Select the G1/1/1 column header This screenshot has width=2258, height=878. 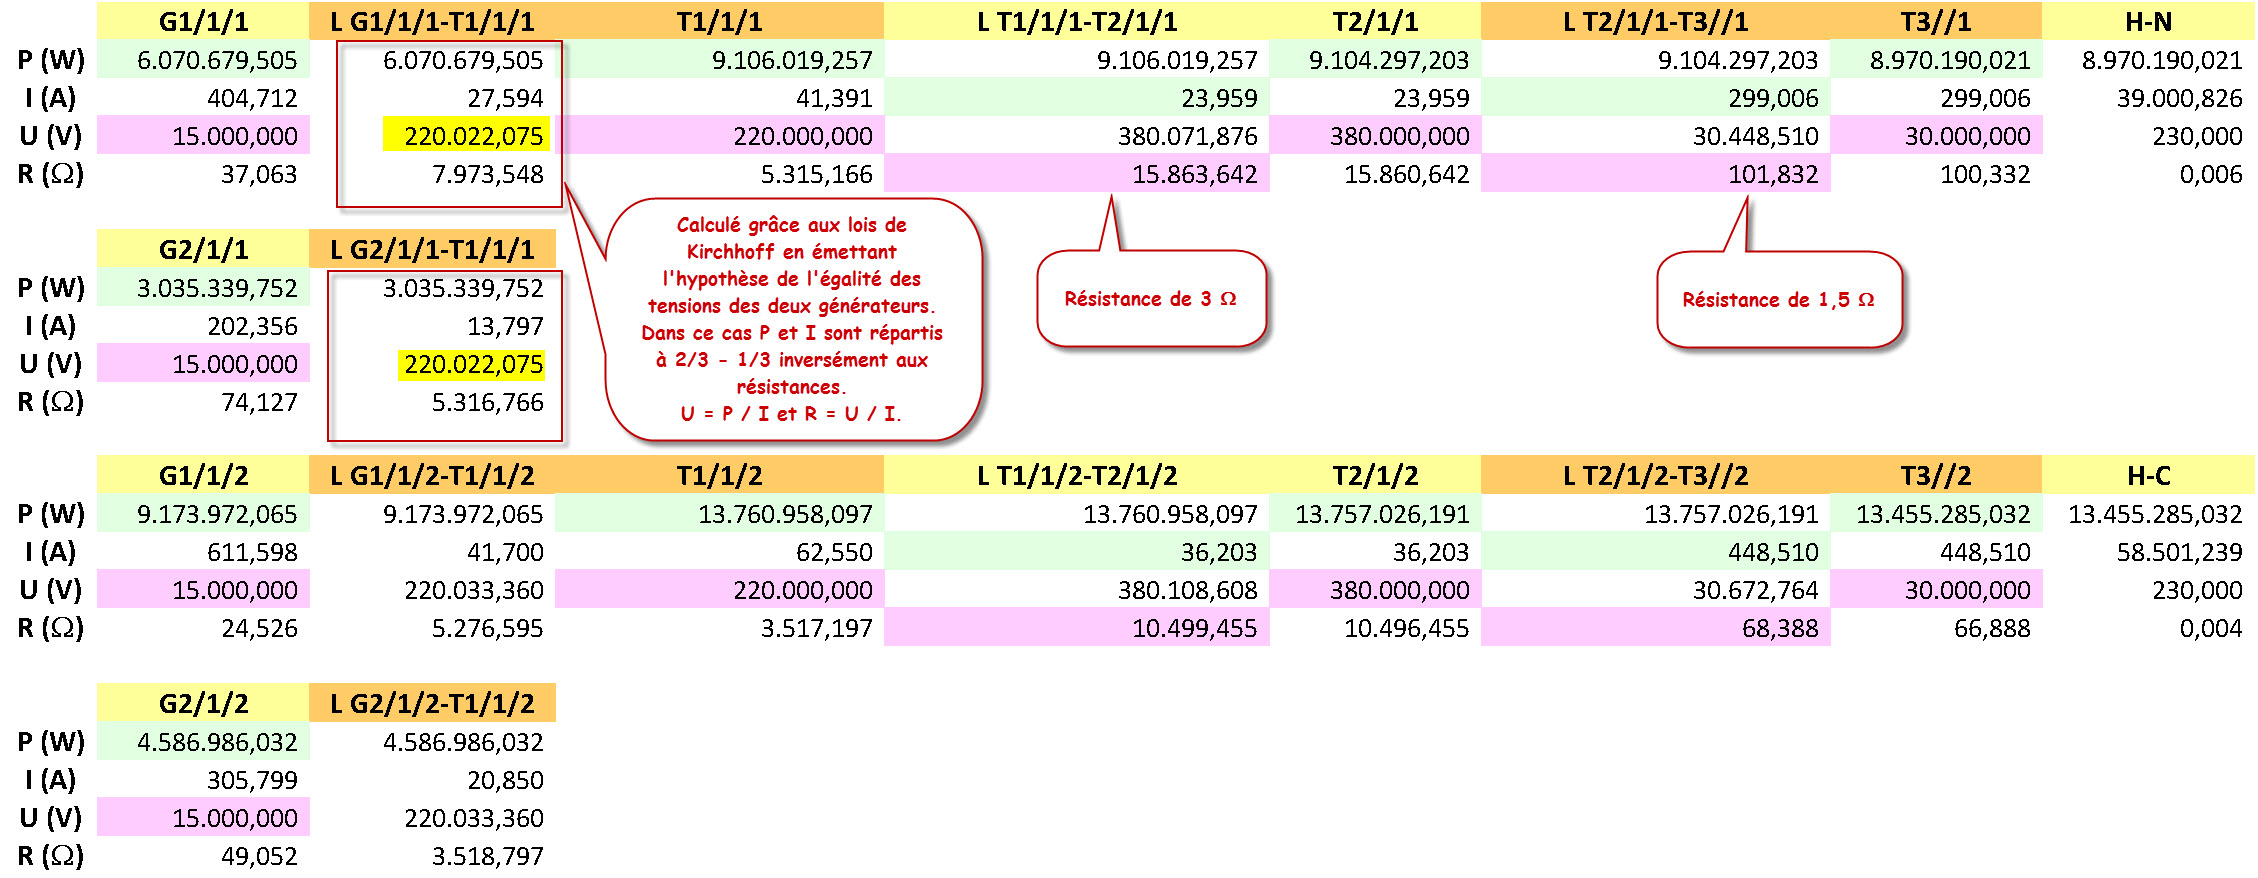(203, 21)
